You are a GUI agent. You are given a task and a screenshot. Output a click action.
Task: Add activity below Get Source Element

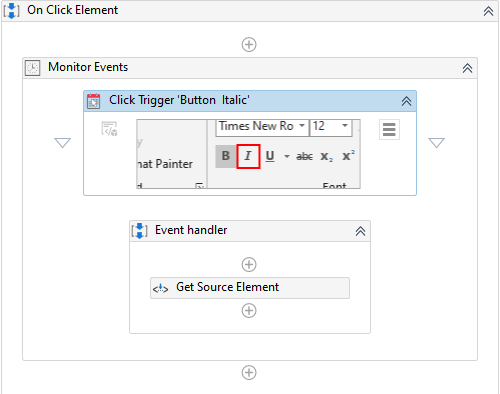[x=249, y=311]
